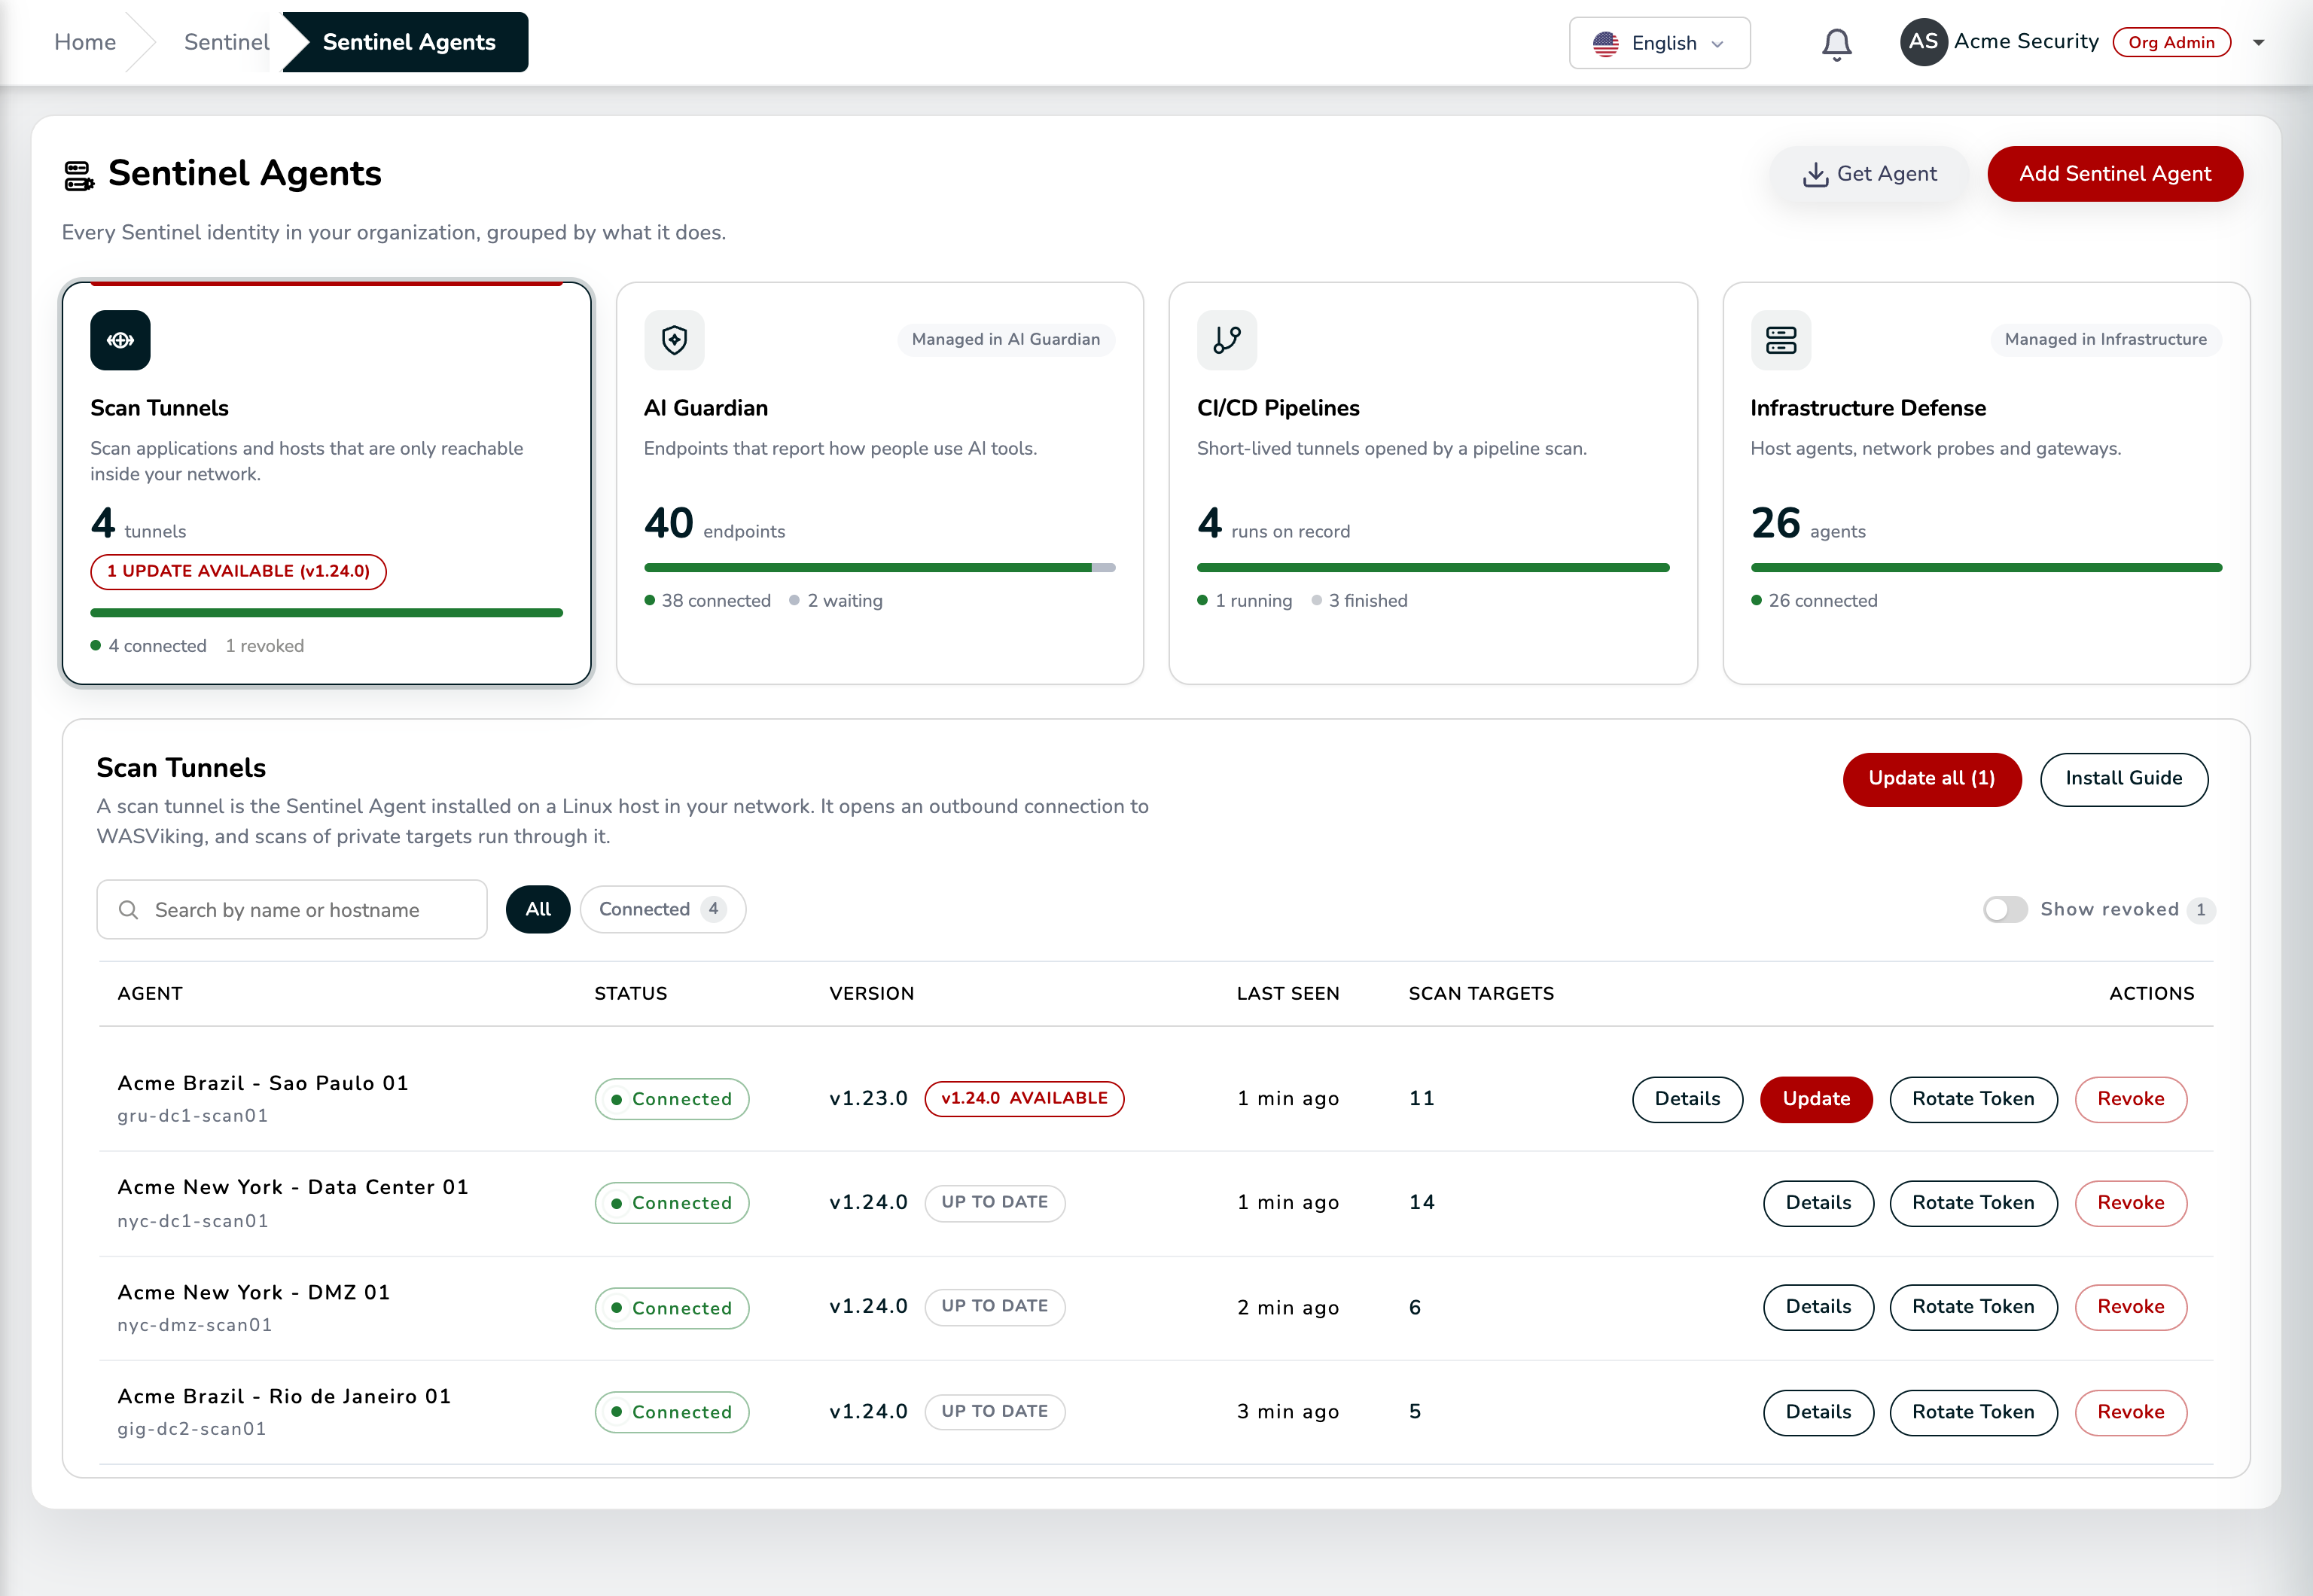Click Update all (1) button
This screenshot has height=1596, width=2313.
[1932, 779]
